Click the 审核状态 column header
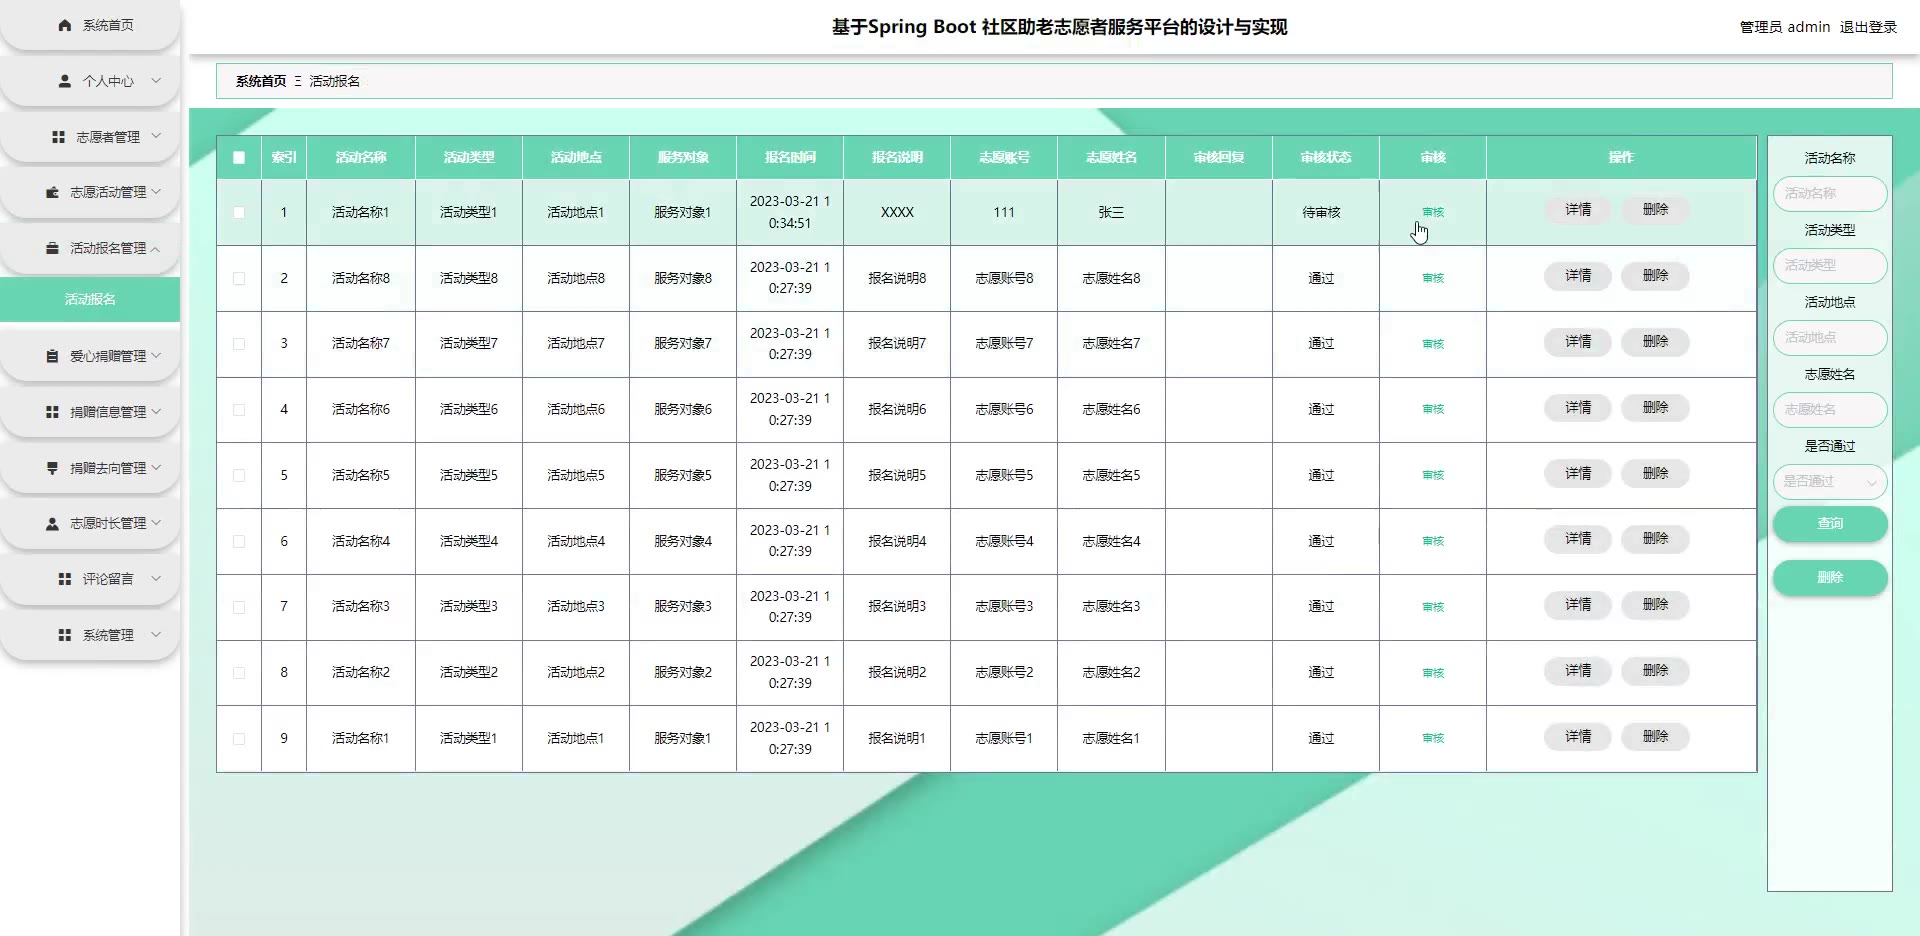The width and height of the screenshot is (1920, 936). (1326, 157)
